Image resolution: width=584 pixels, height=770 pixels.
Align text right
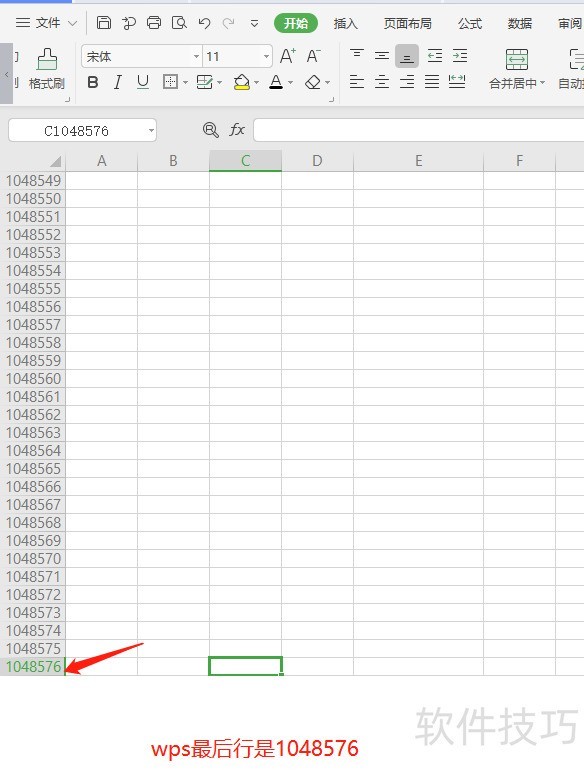(407, 82)
